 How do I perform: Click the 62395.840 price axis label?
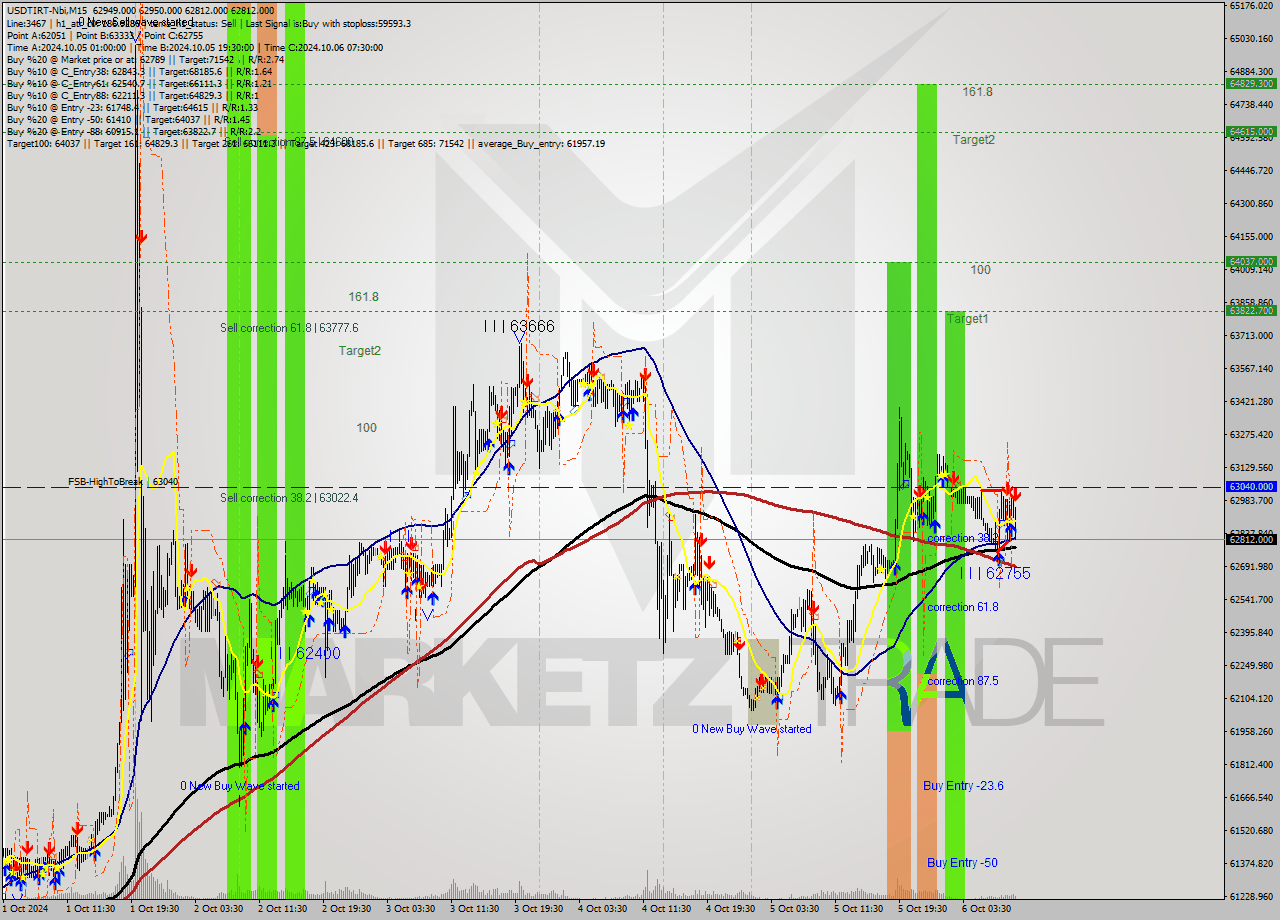coord(1251,633)
